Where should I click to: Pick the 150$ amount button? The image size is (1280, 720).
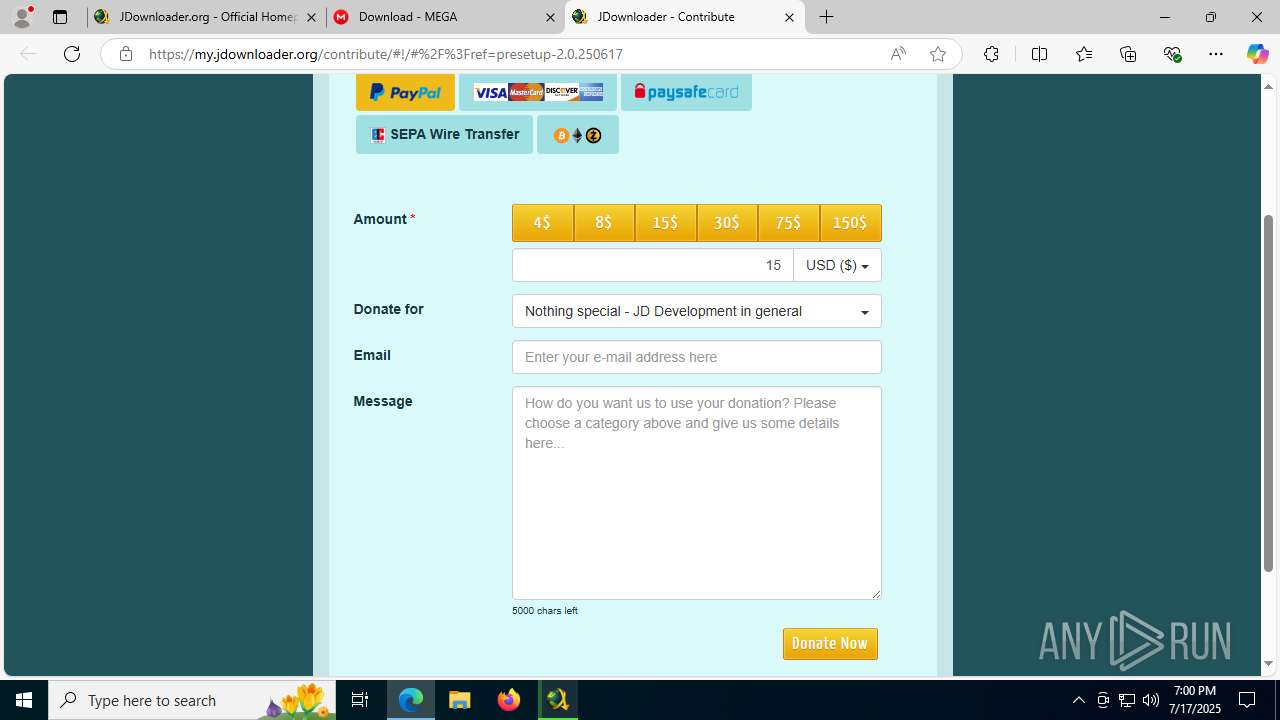[x=851, y=223]
